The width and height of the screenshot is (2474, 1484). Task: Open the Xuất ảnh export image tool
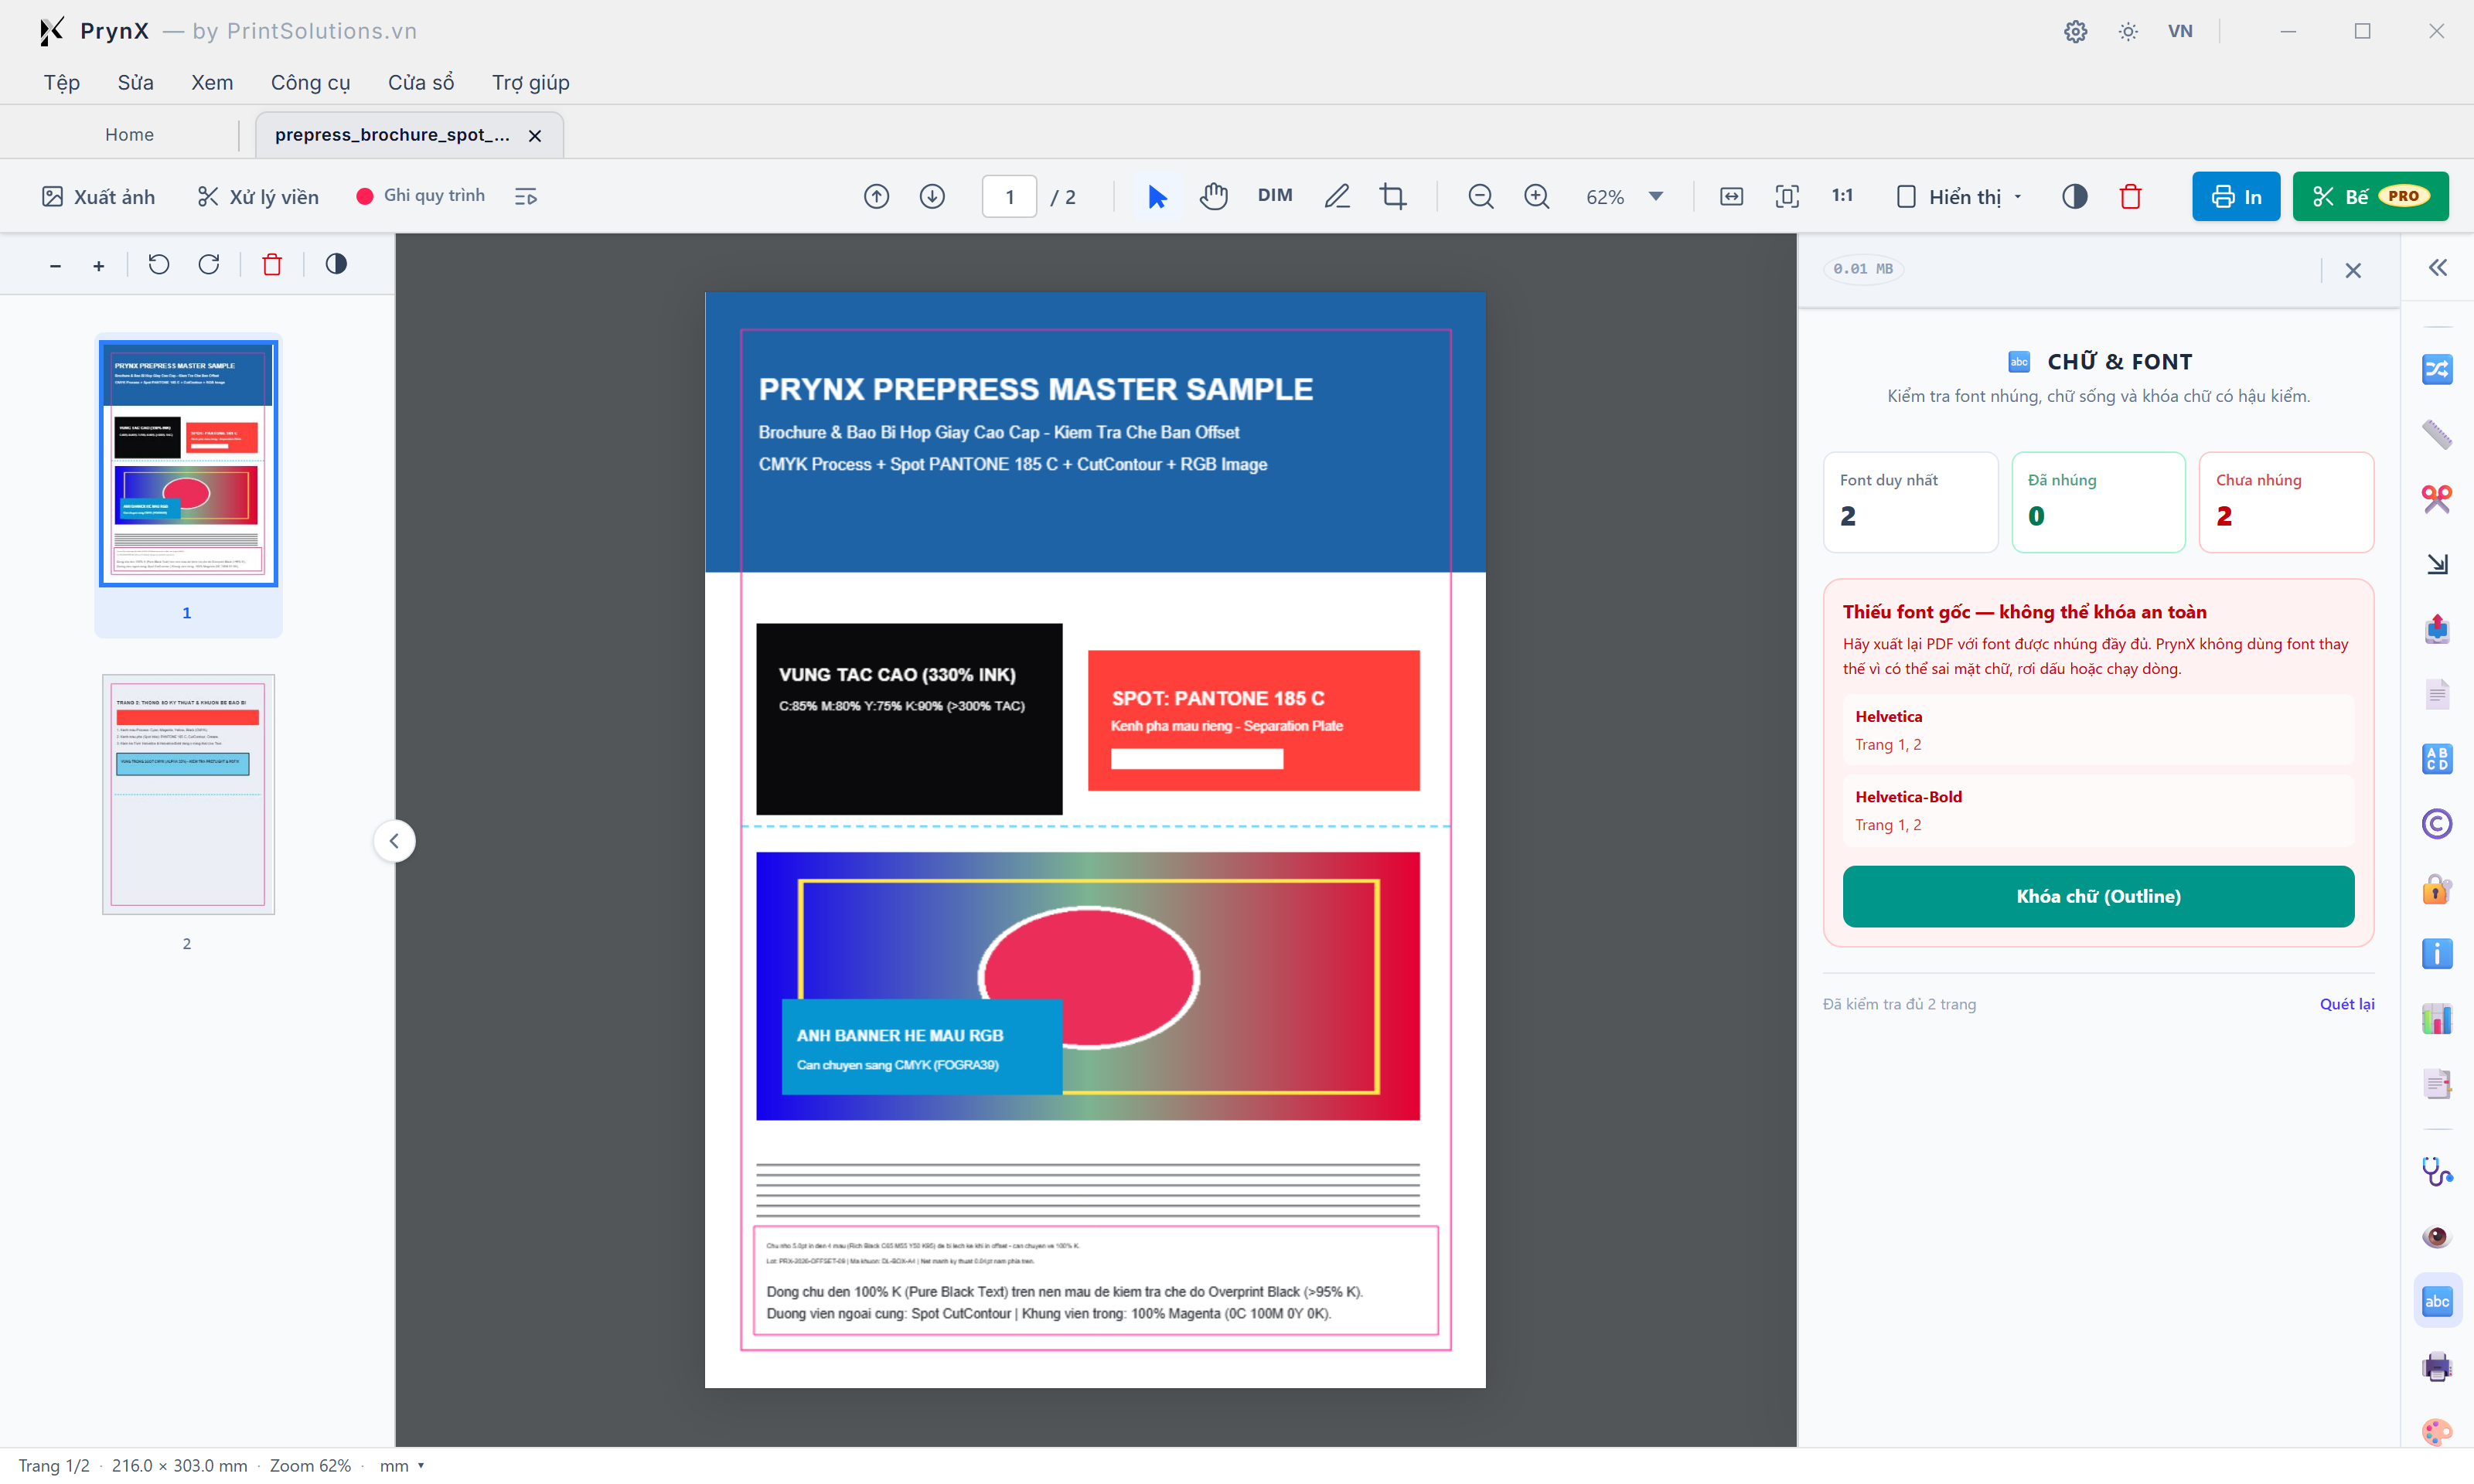pos(98,197)
